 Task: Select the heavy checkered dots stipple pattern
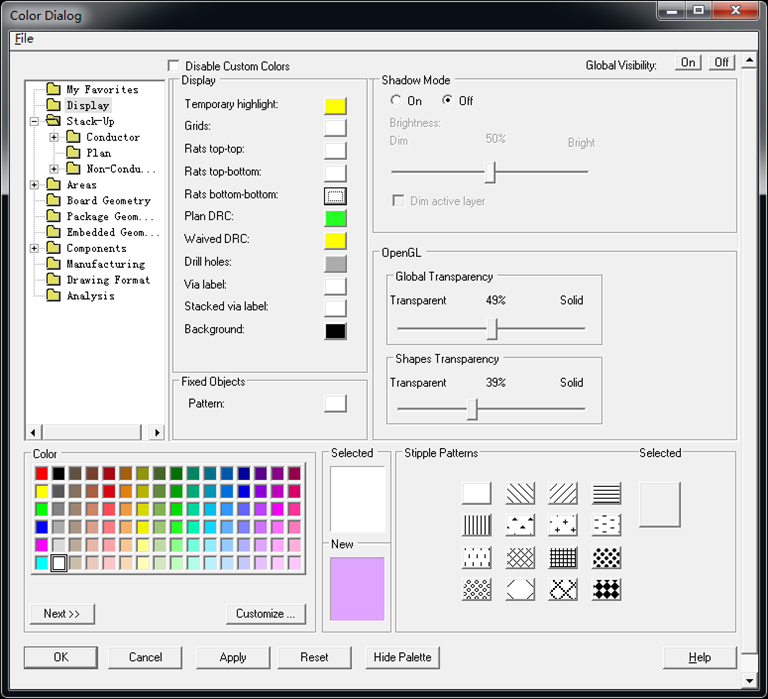click(x=606, y=557)
